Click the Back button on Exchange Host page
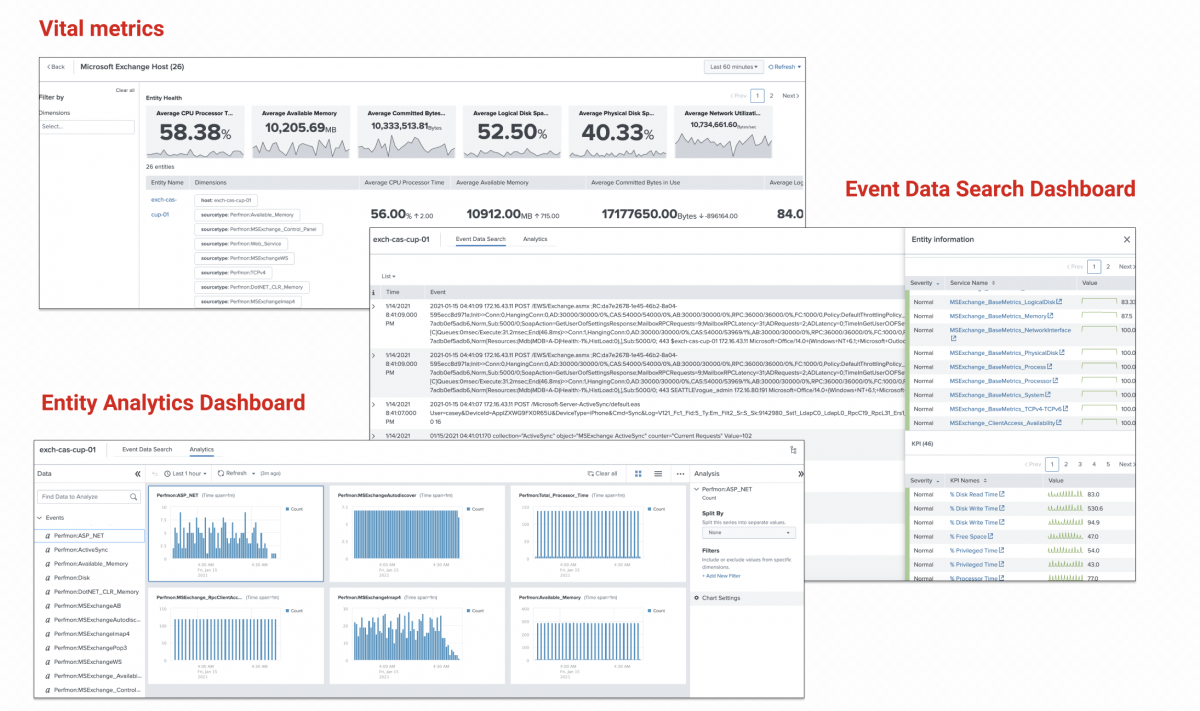The height and width of the screenshot is (711, 1200). tap(56, 67)
